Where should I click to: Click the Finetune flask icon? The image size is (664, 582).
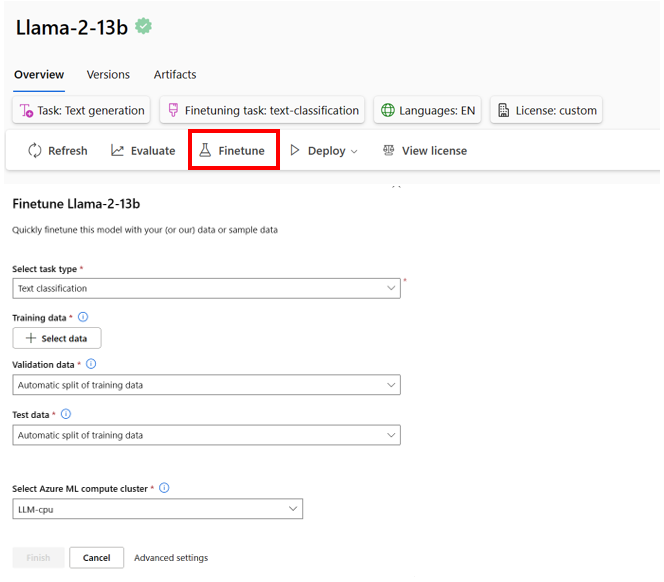(x=205, y=151)
